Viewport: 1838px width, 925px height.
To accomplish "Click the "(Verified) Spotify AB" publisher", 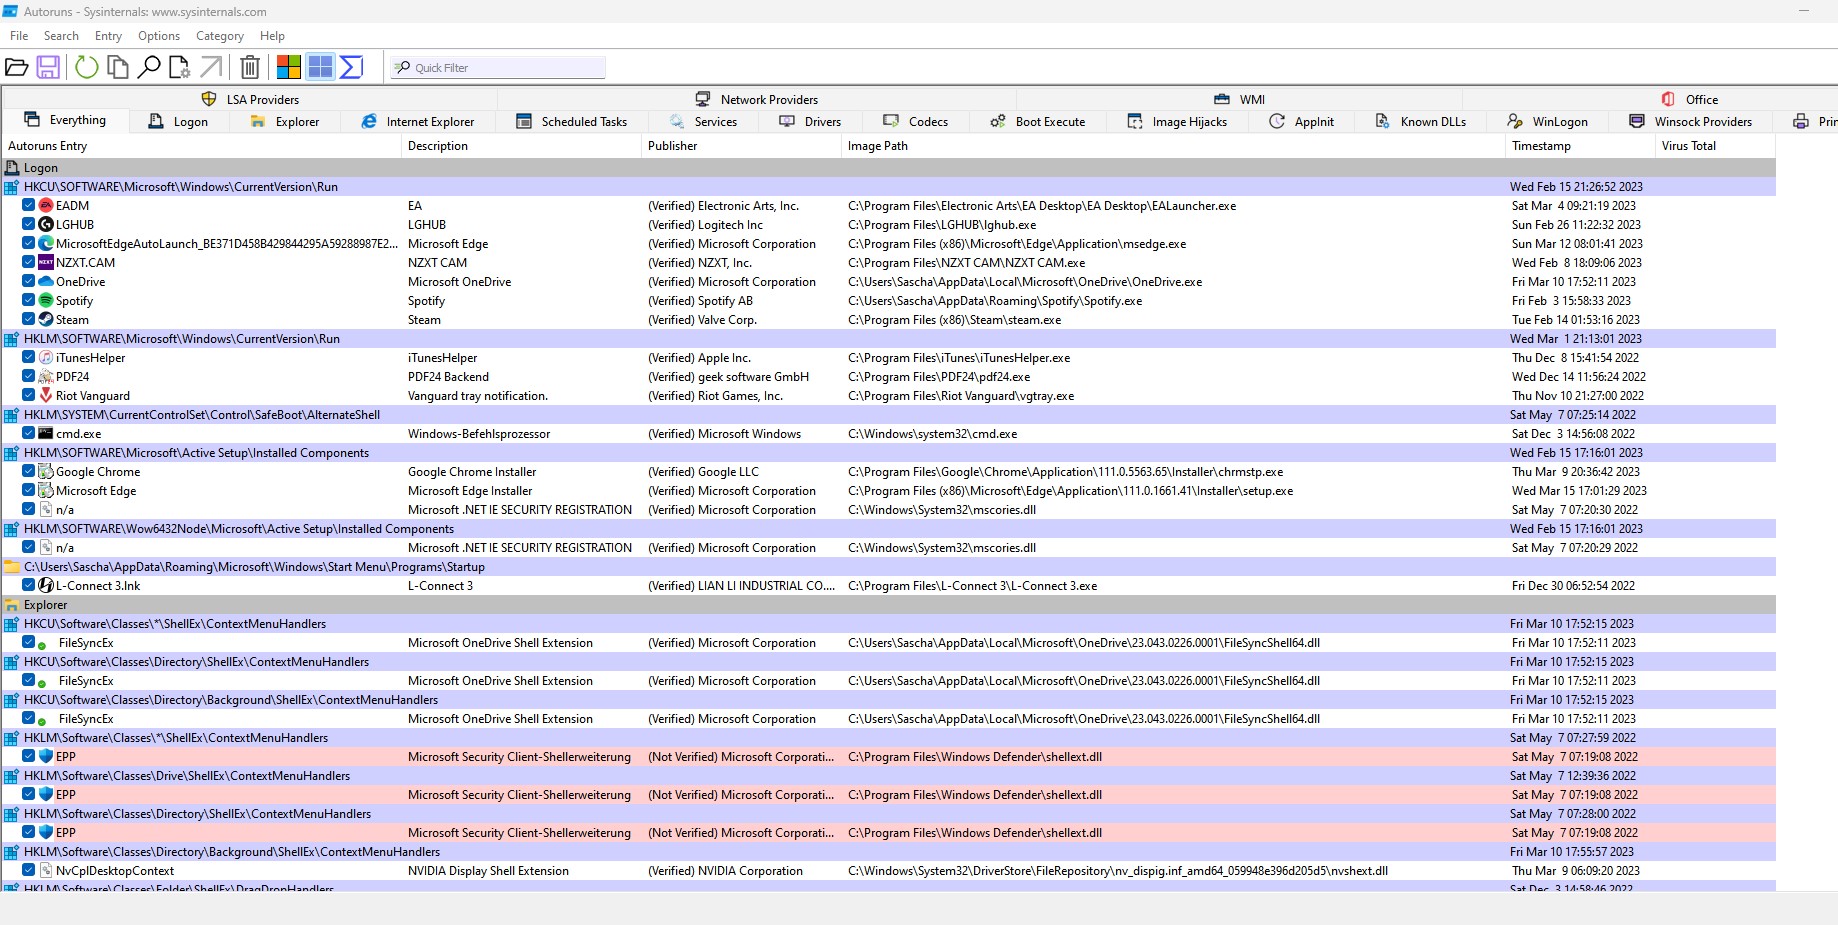I will (700, 301).
